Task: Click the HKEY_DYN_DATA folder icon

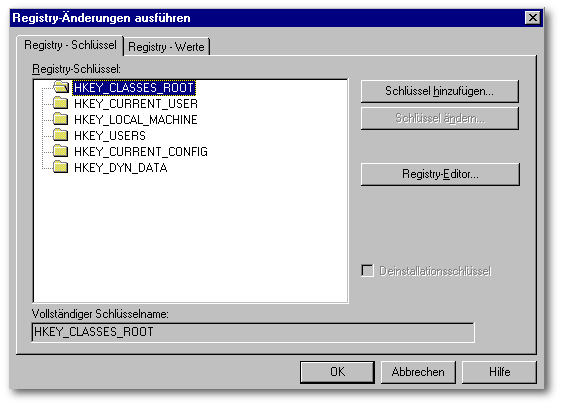Action: pyautogui.click(x=61, y=167)
